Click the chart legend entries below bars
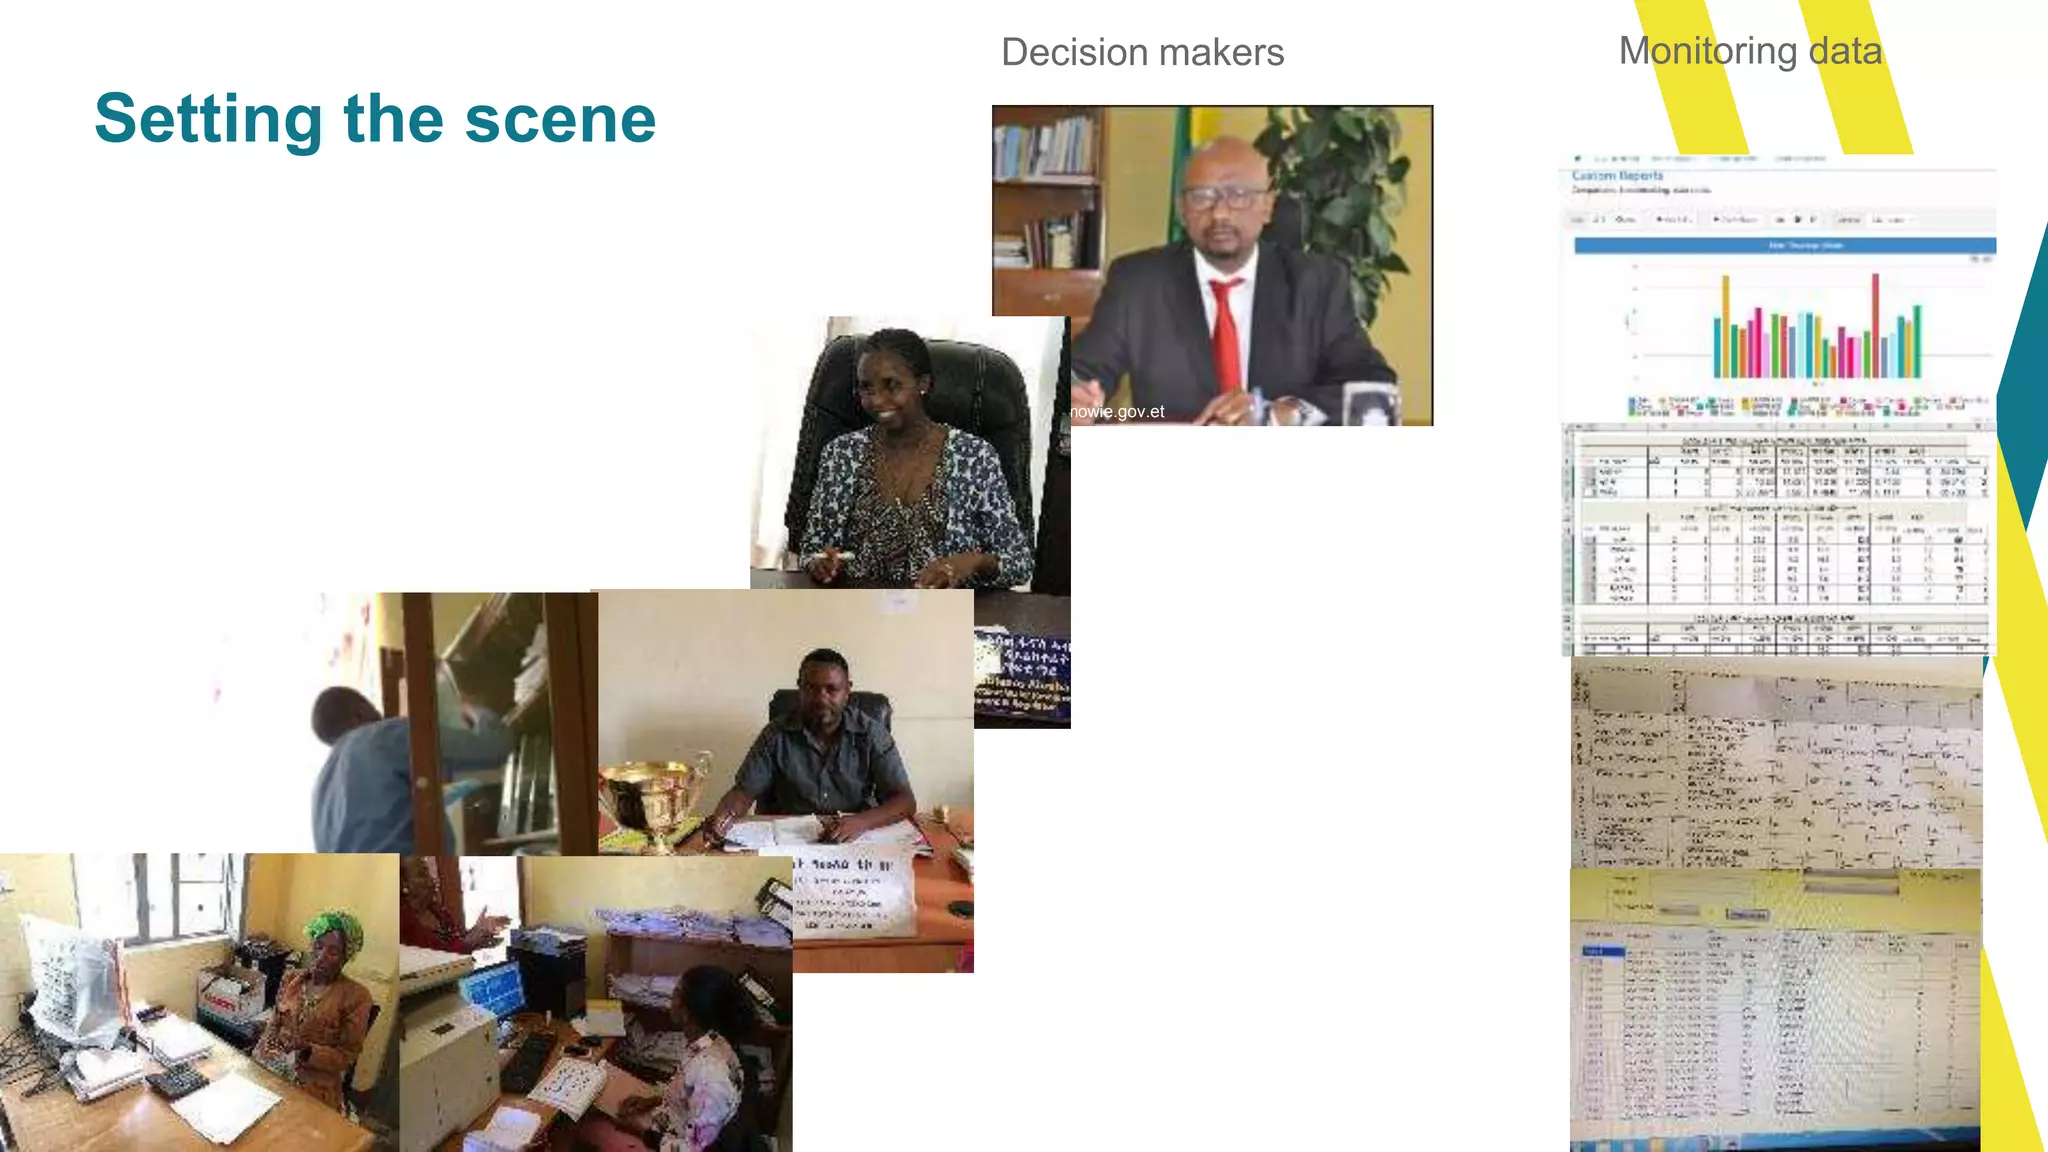The height and width of the screenshot is (1152, 2048). pos(1808,404)
